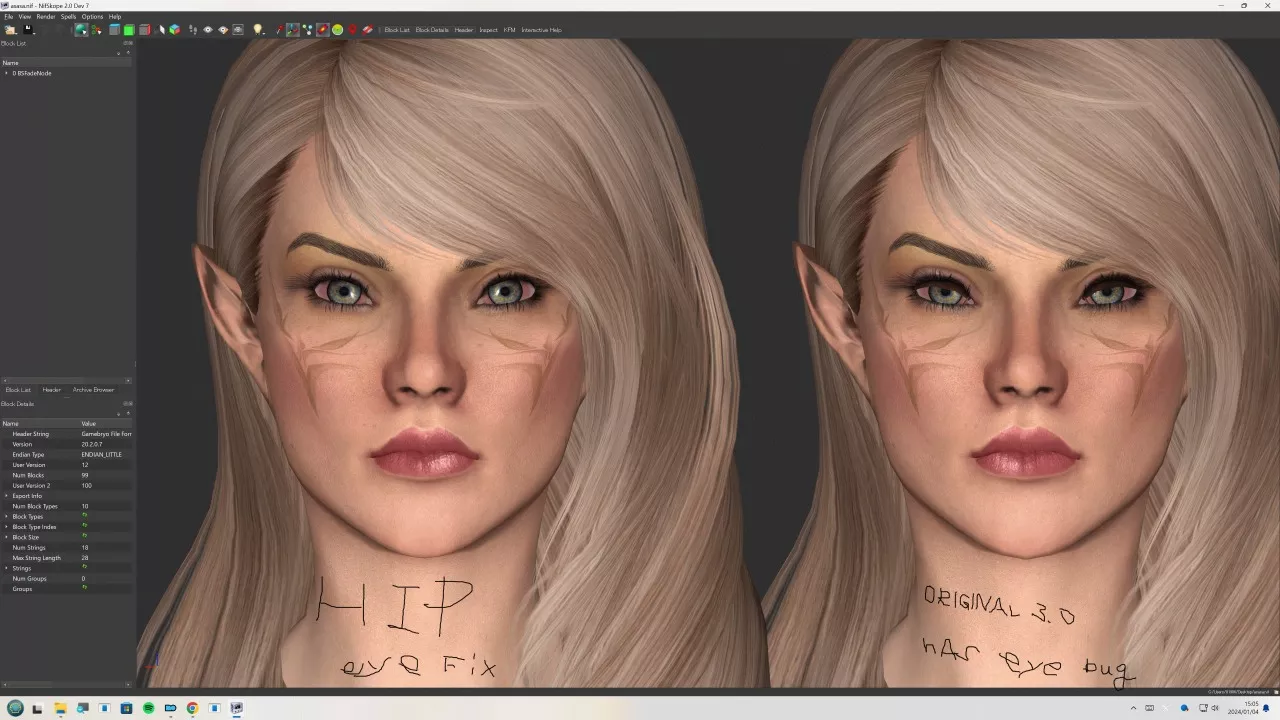Click the Name column header in Block Details
Image resolution: width=1280 pixels, height=720 pixels.
40,423
